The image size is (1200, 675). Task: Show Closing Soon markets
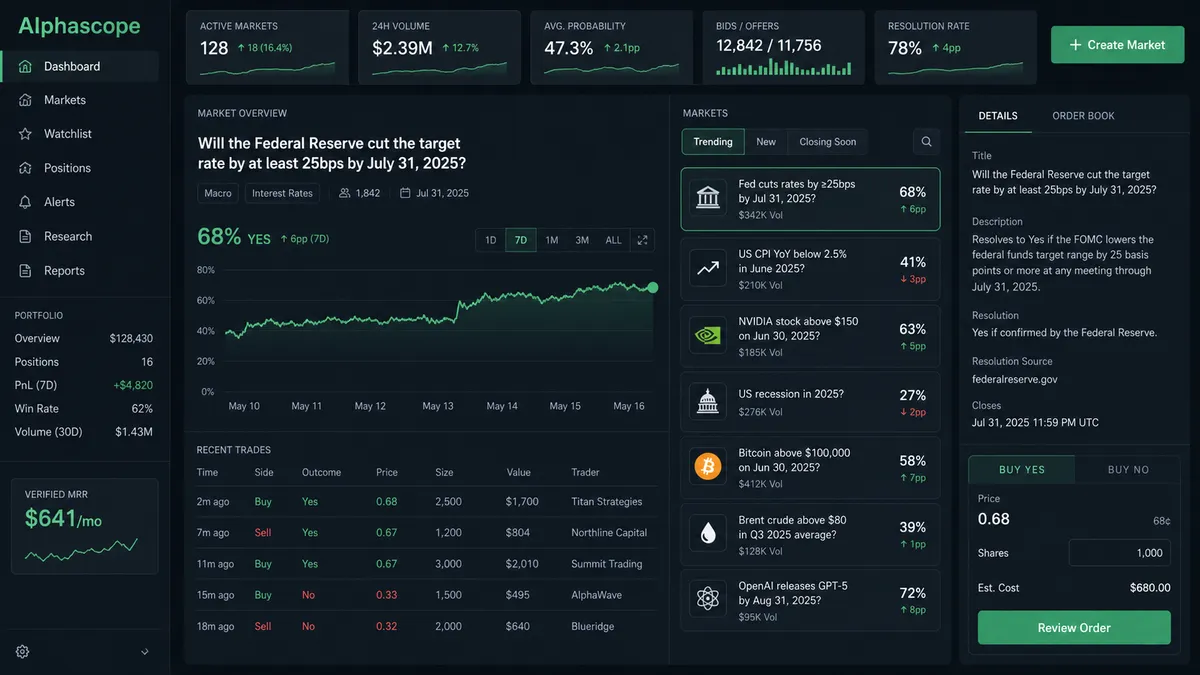[x=828, y=142]
